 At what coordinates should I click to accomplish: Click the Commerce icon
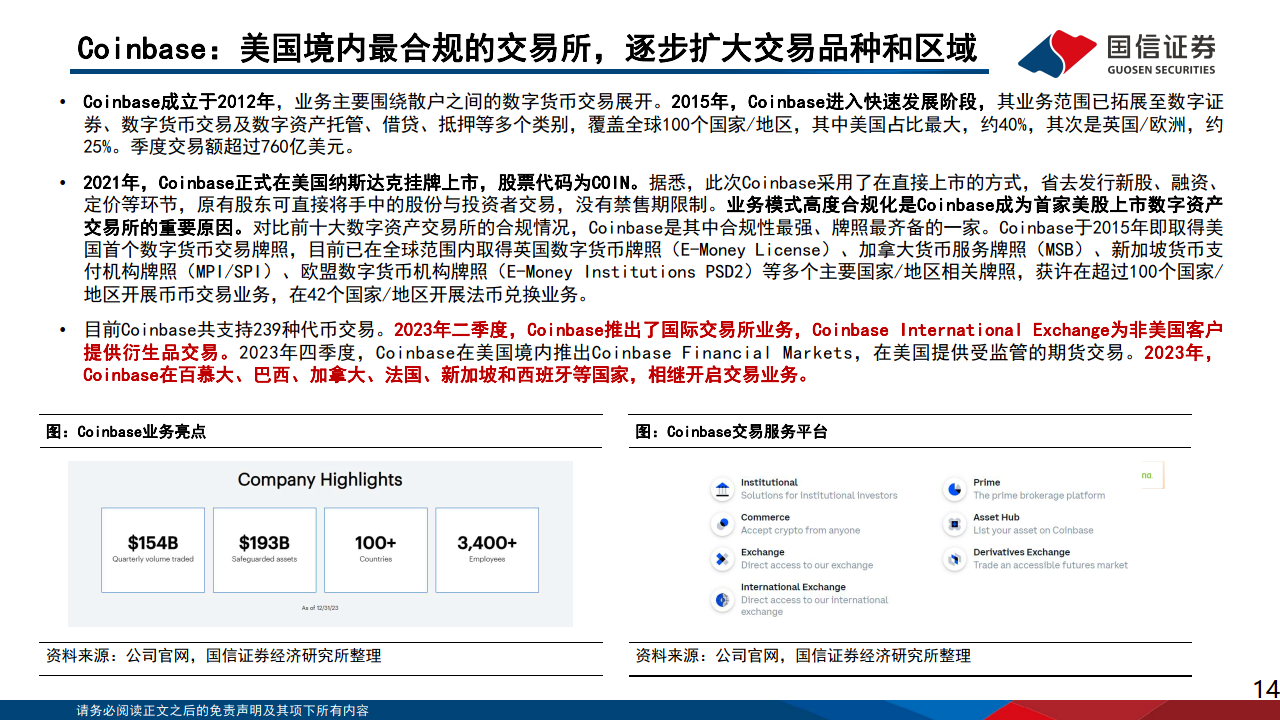coord(722,524)
